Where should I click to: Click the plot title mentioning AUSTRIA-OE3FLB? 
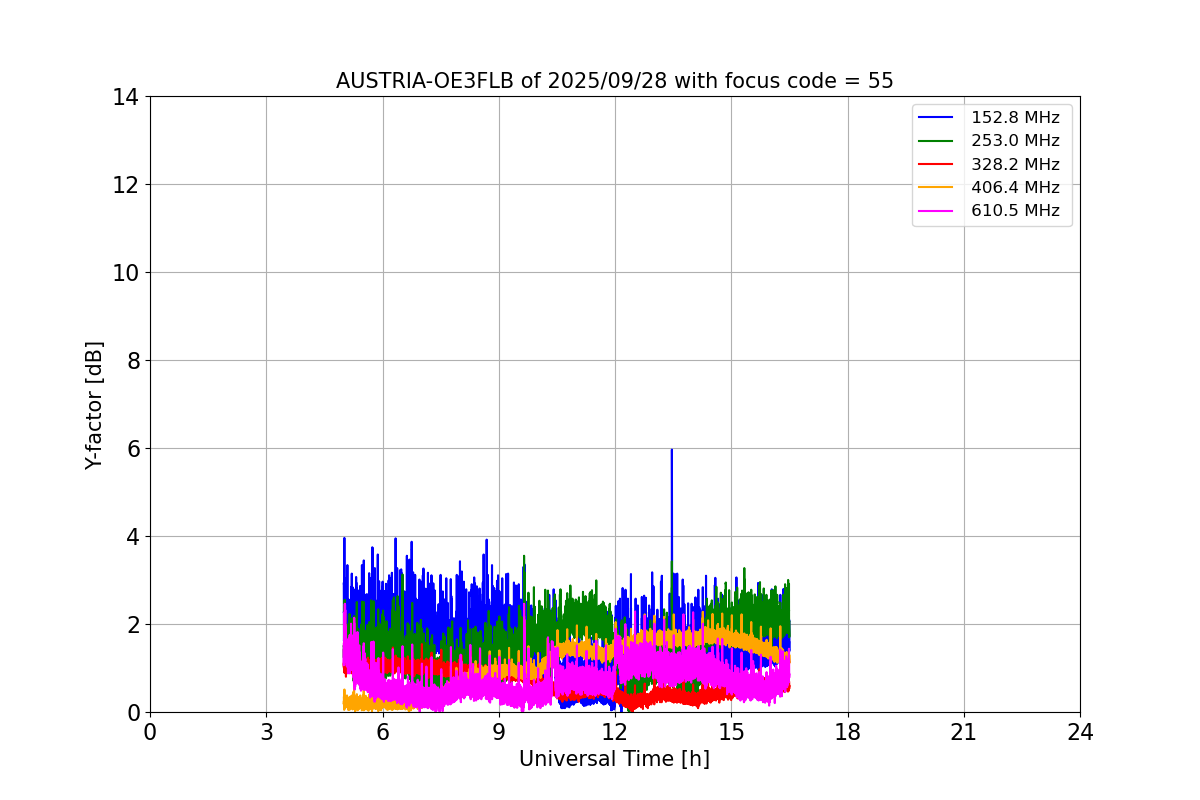click(614, 81)
